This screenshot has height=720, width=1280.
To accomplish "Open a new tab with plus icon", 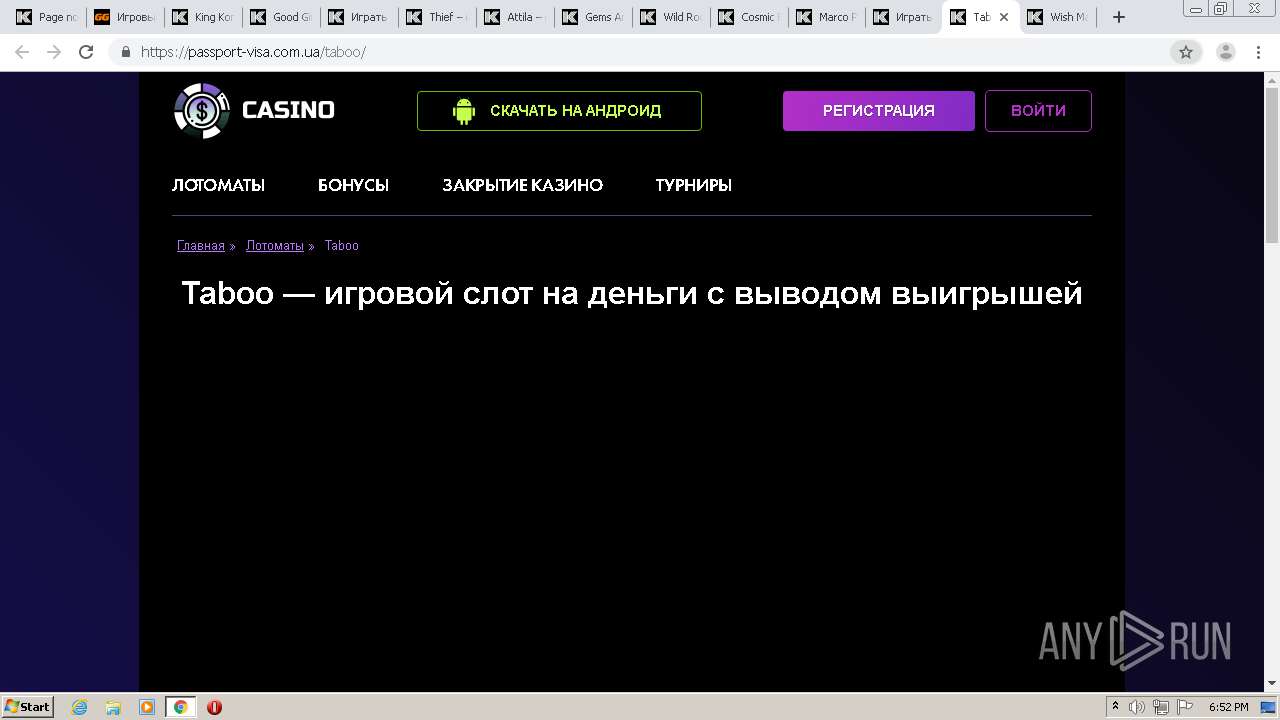I will 1119,17.
